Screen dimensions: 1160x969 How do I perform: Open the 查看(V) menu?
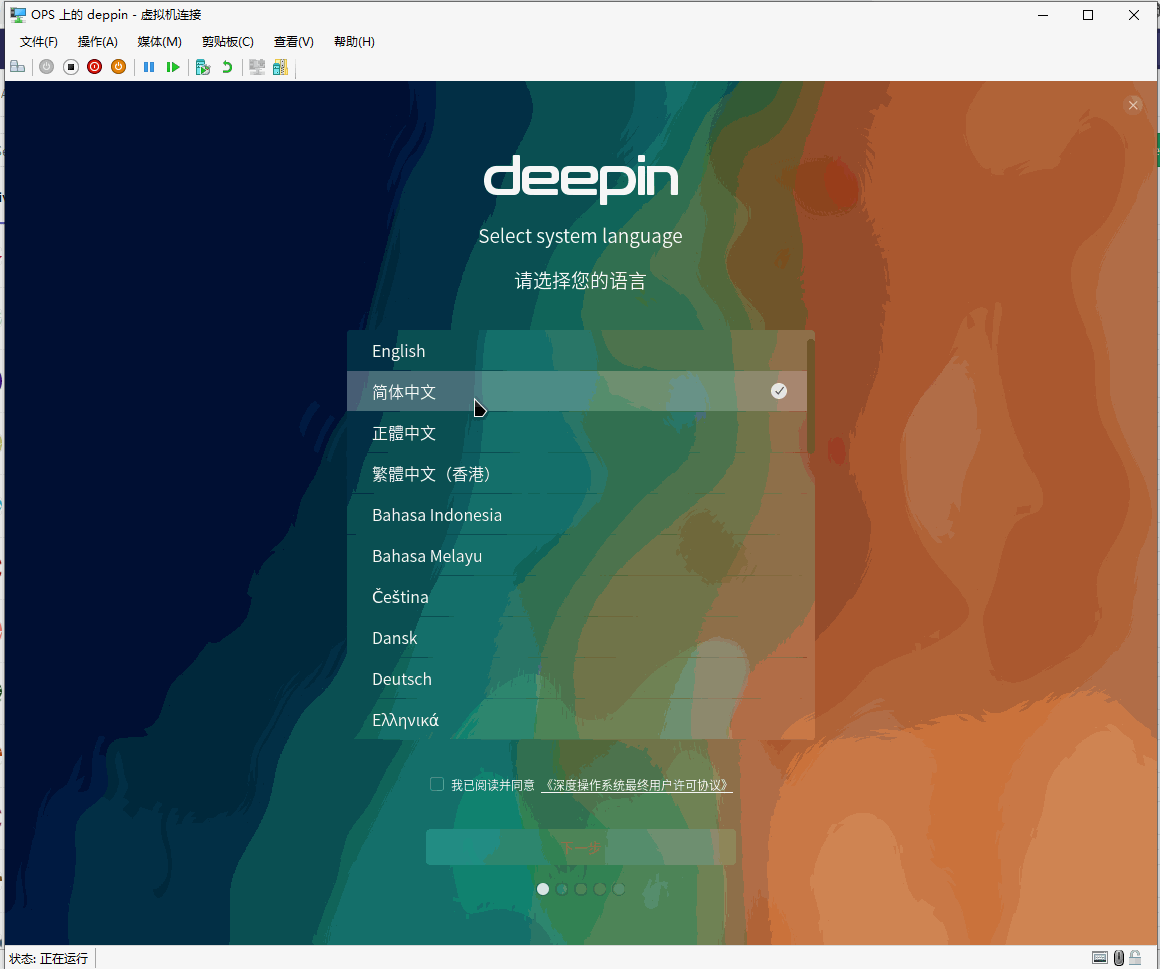click(294, 41)
